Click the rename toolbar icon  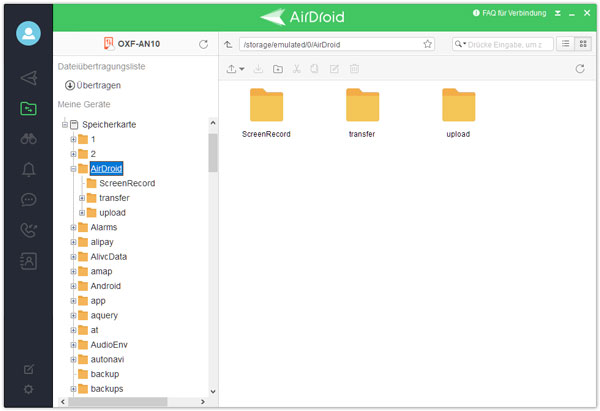click(334, 69)
